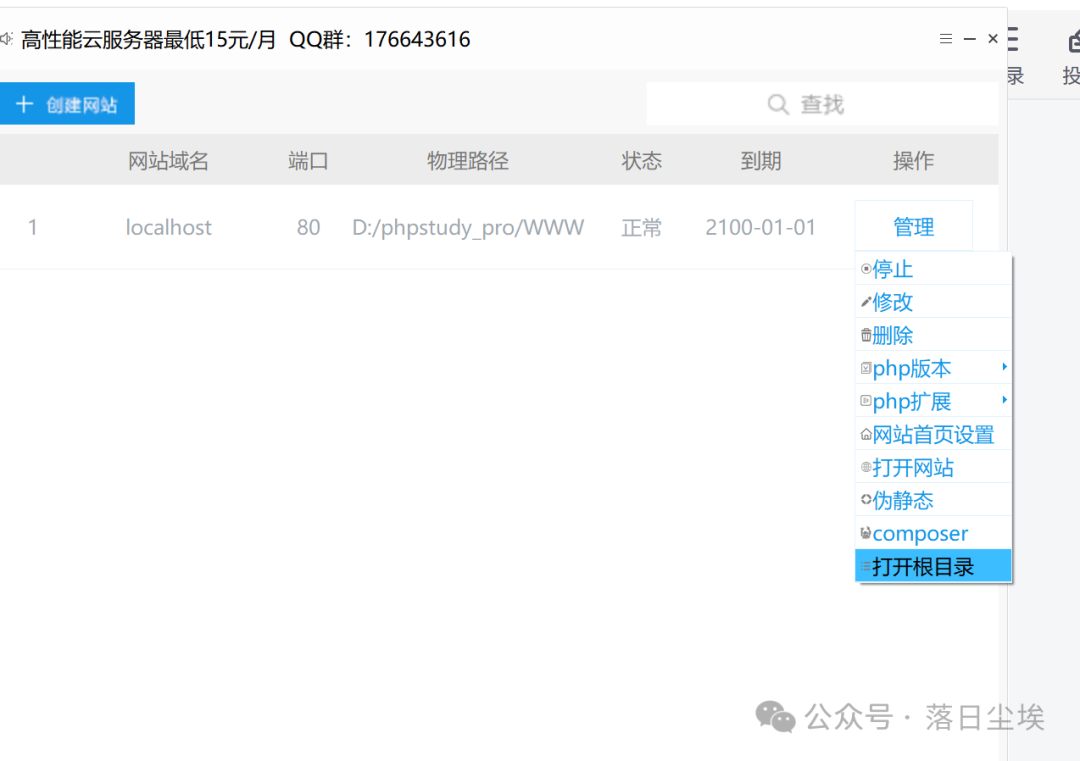
Task: Click the stop icon beside 停止
Action: (x=866, y=269)
